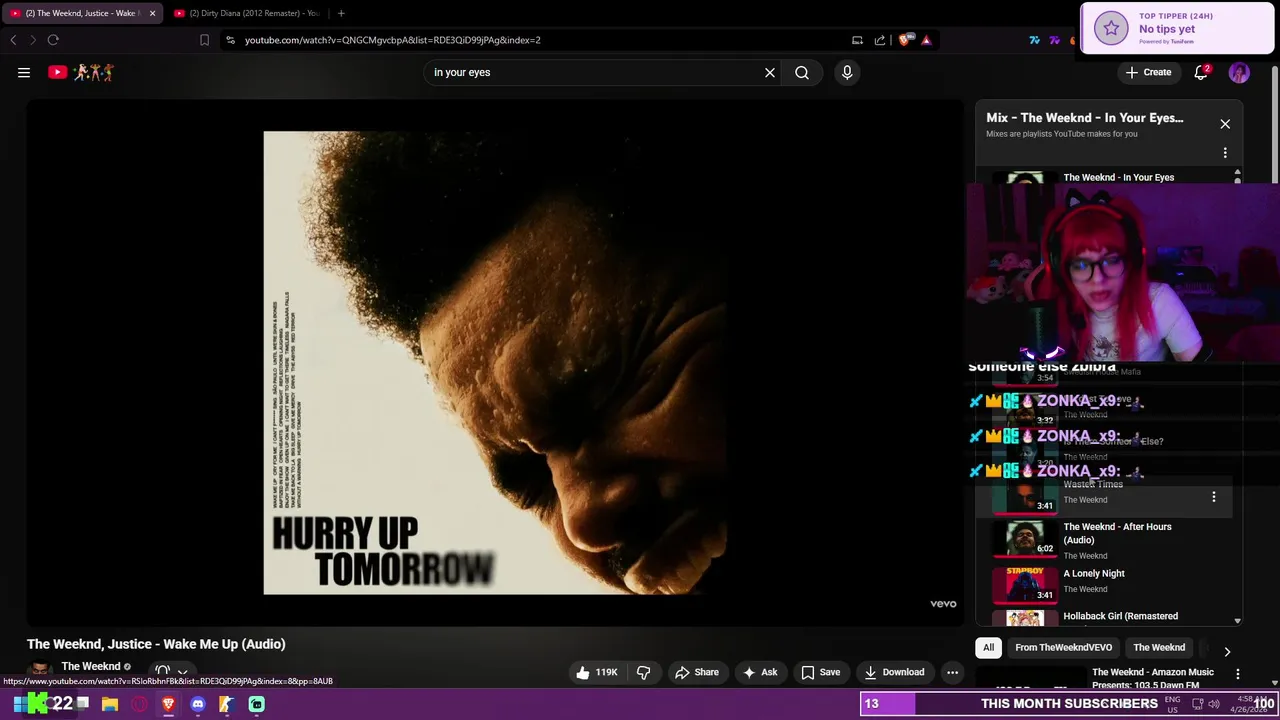Share page from address bar icon
1280x720 pixels.
(x=880, y=40)
